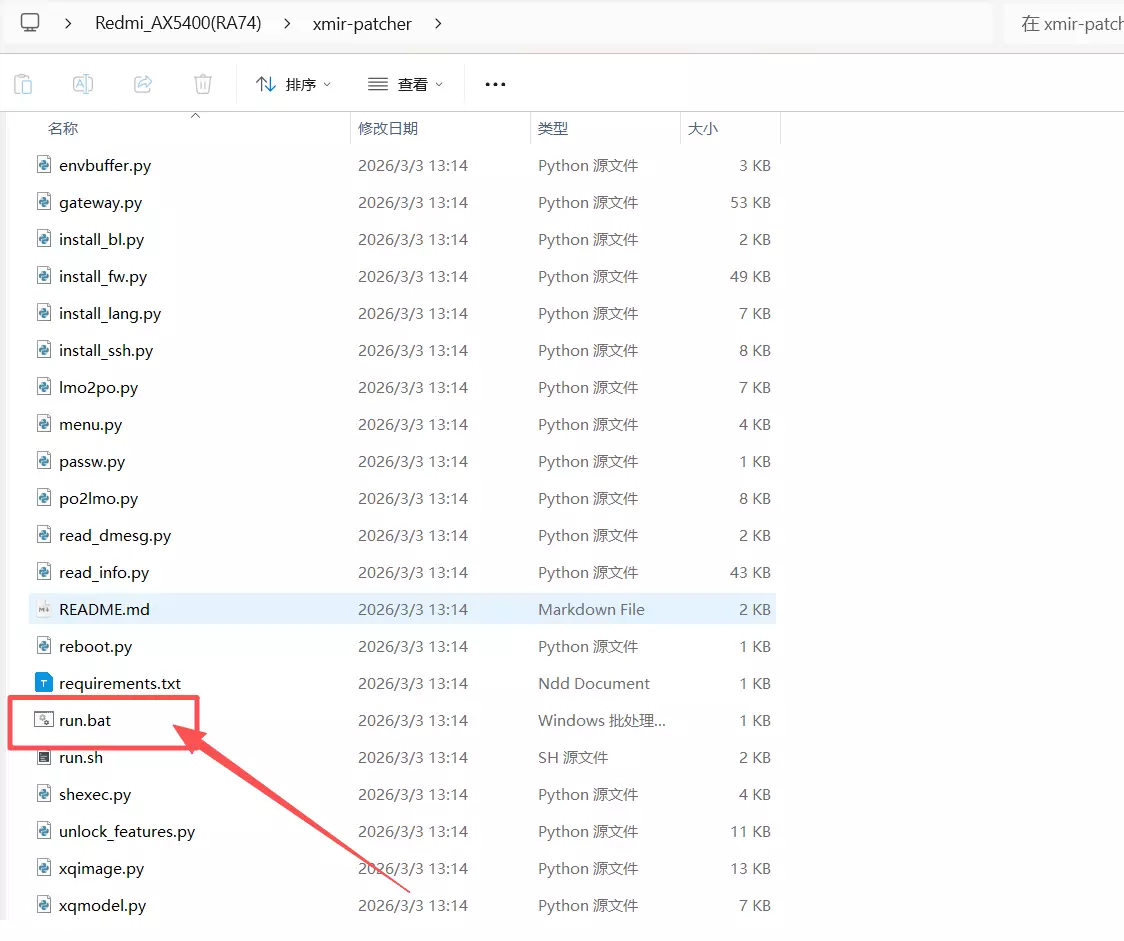Open the 查看 view dropdown
Screen dimensions: 1124x941
(x=406, y=85)
